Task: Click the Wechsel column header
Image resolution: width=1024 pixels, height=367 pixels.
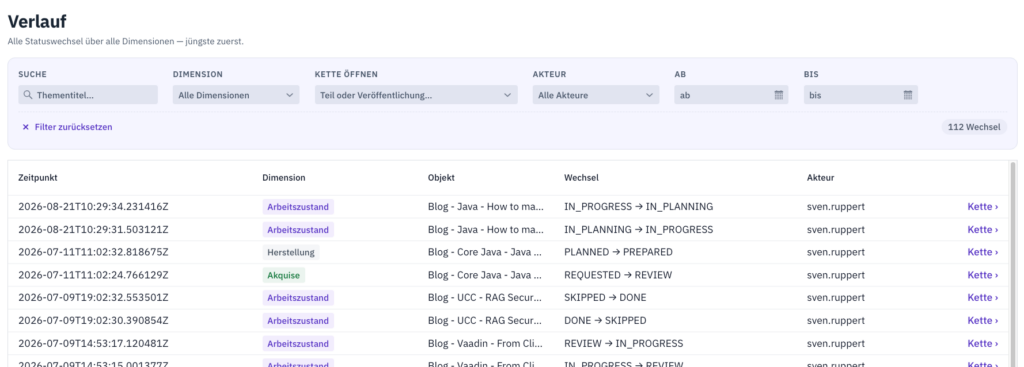Action: [x=581, y=178]
